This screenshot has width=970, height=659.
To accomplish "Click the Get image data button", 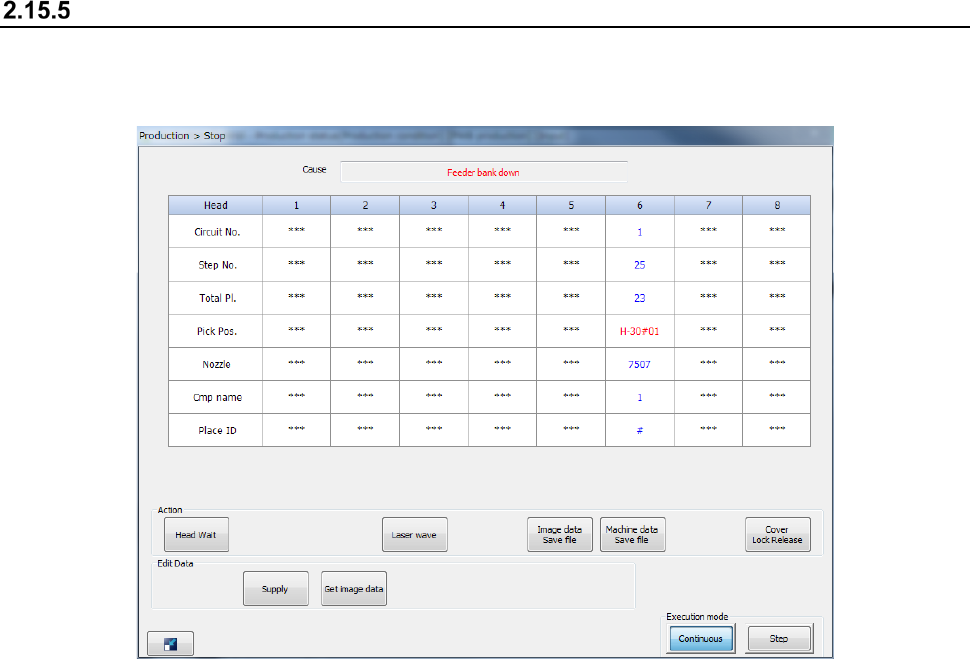I will [x=354, y=588].
